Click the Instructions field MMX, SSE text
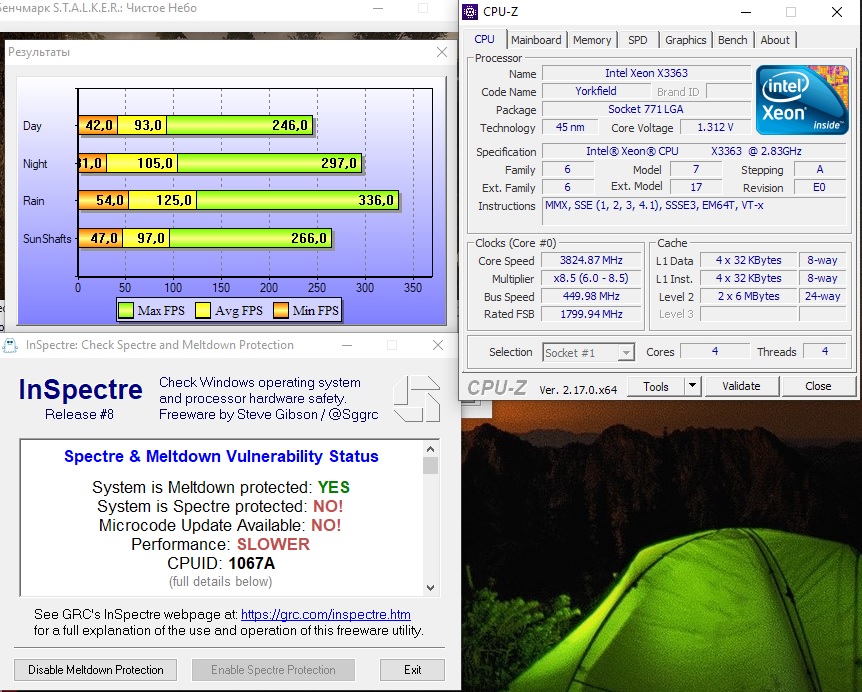 694,212
